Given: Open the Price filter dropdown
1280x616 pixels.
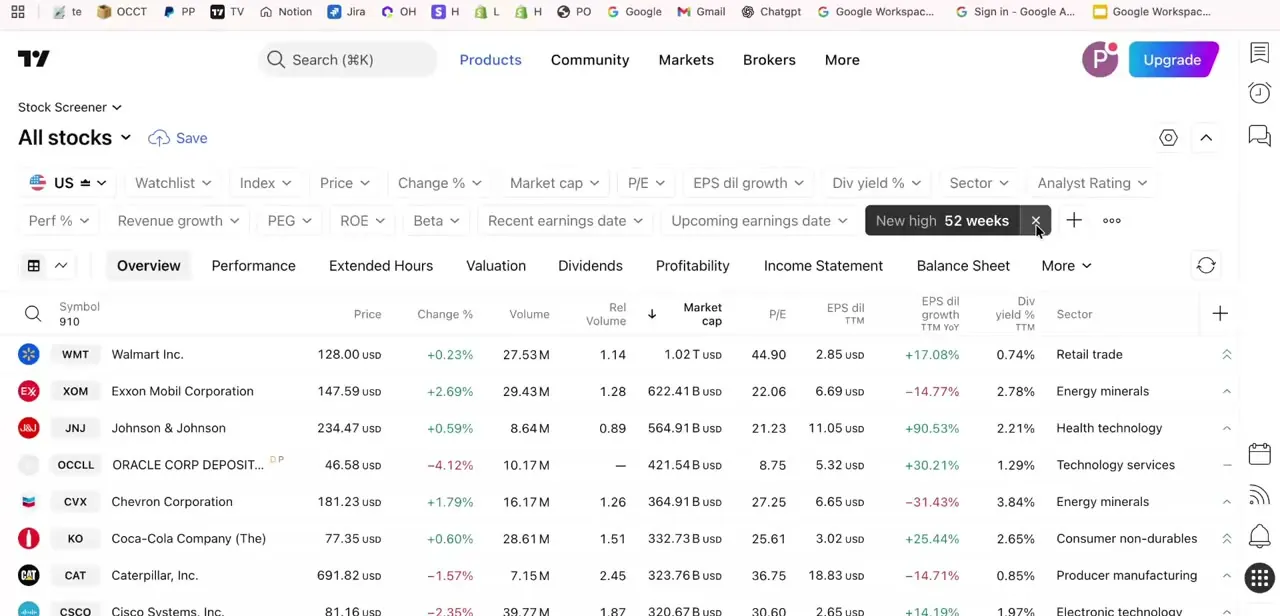Looking at the screenshot, I should pyautogui.click(x=345, y=183).
